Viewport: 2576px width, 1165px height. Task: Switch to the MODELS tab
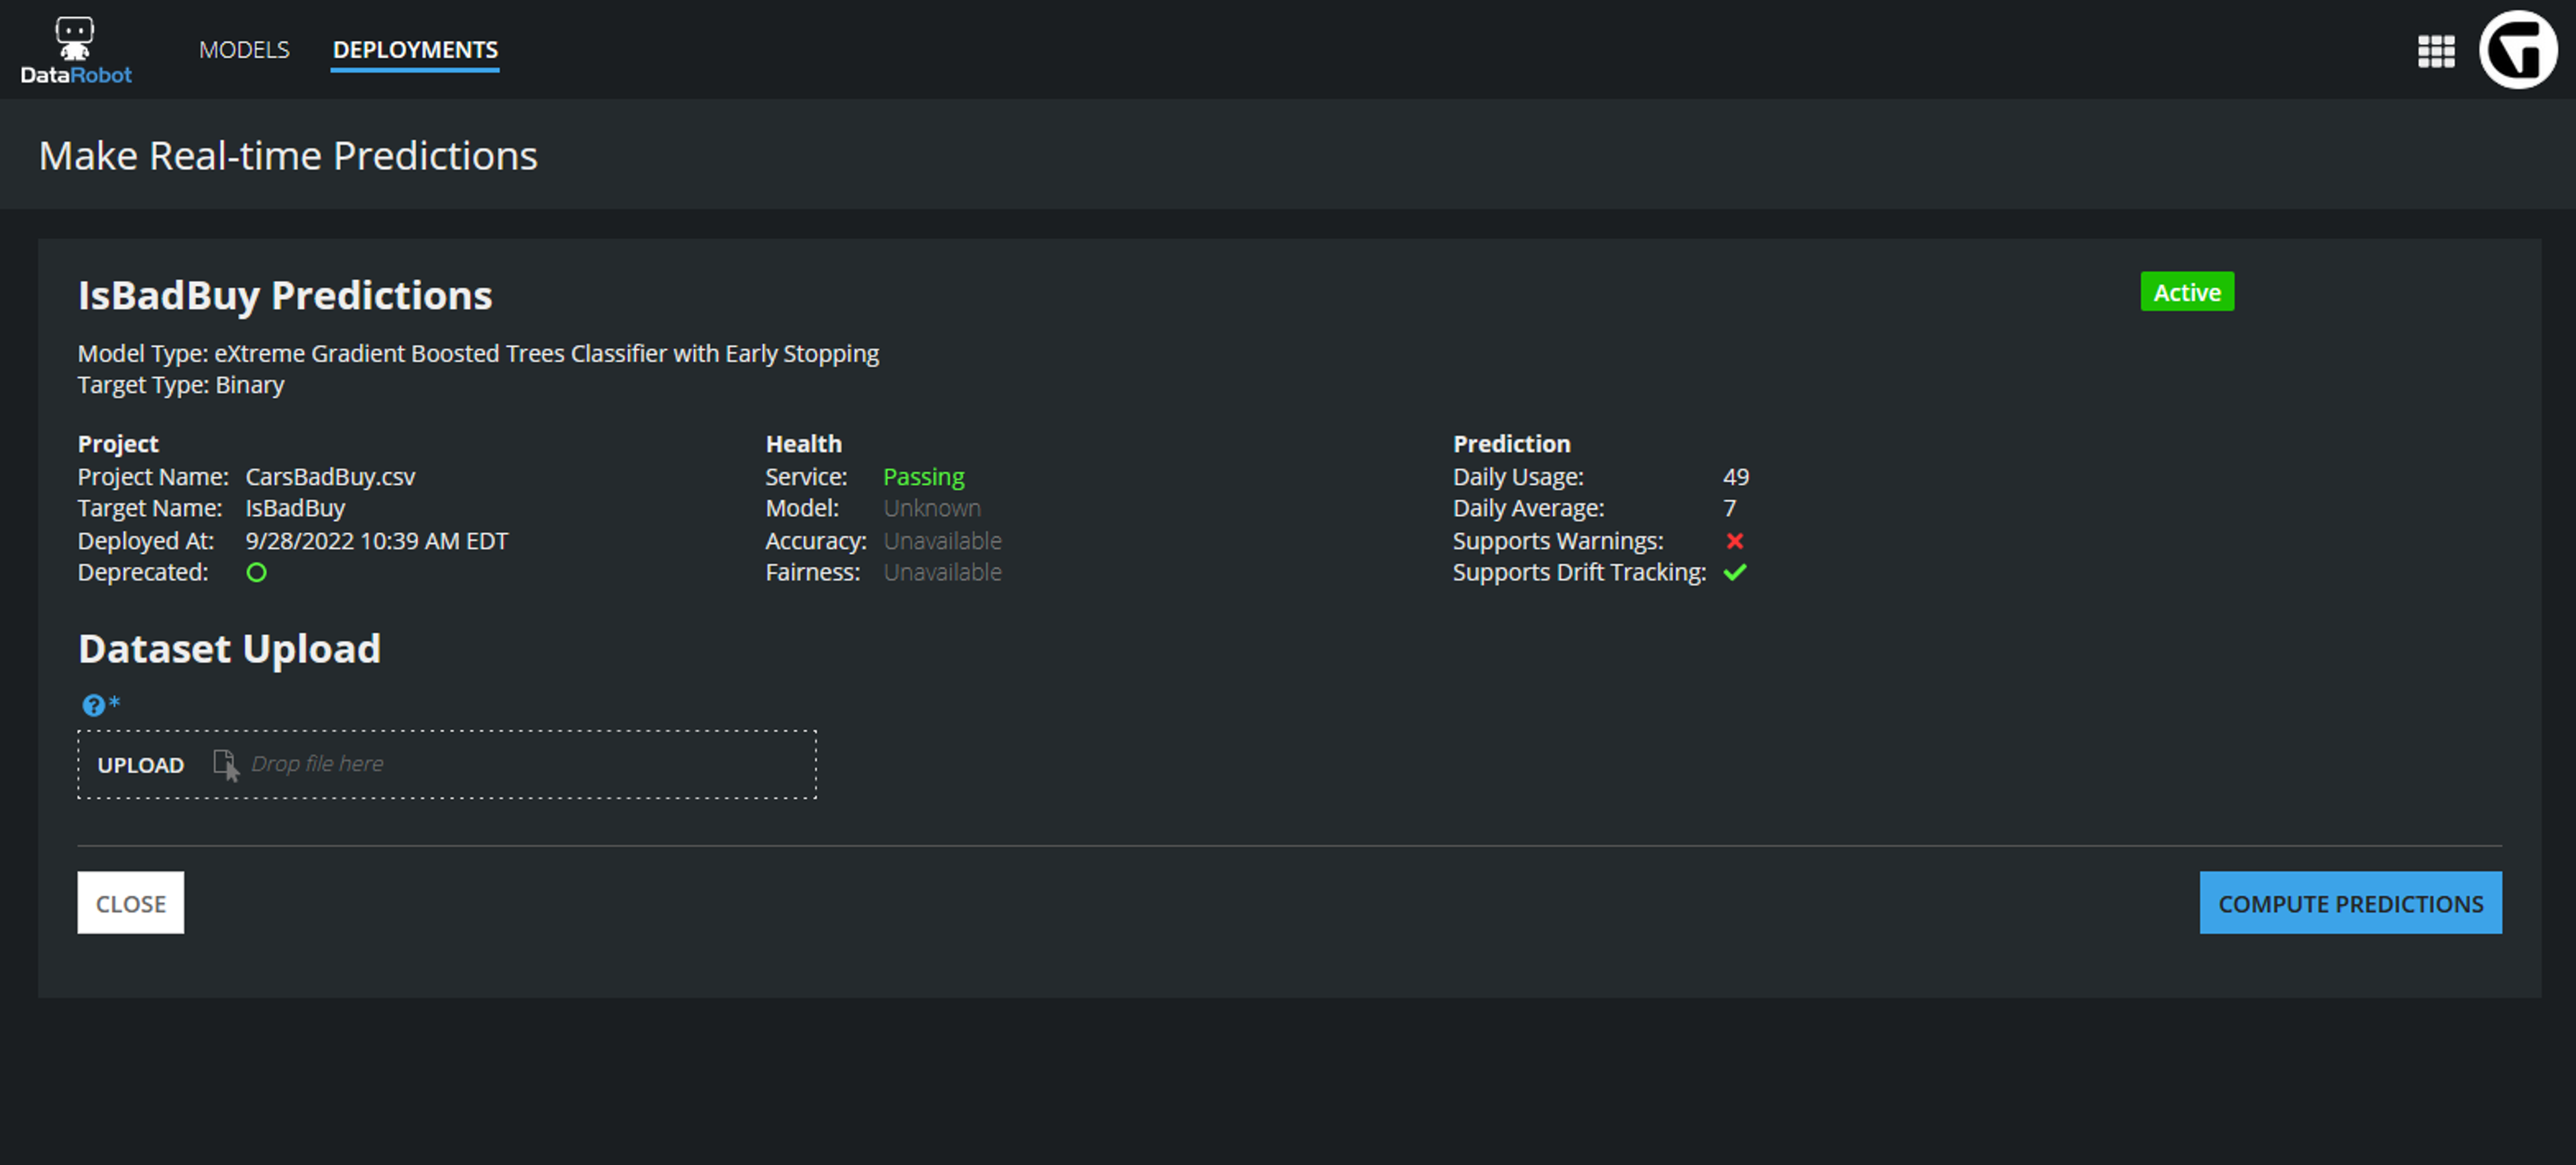pyautogui.click(x=244, y=50)
